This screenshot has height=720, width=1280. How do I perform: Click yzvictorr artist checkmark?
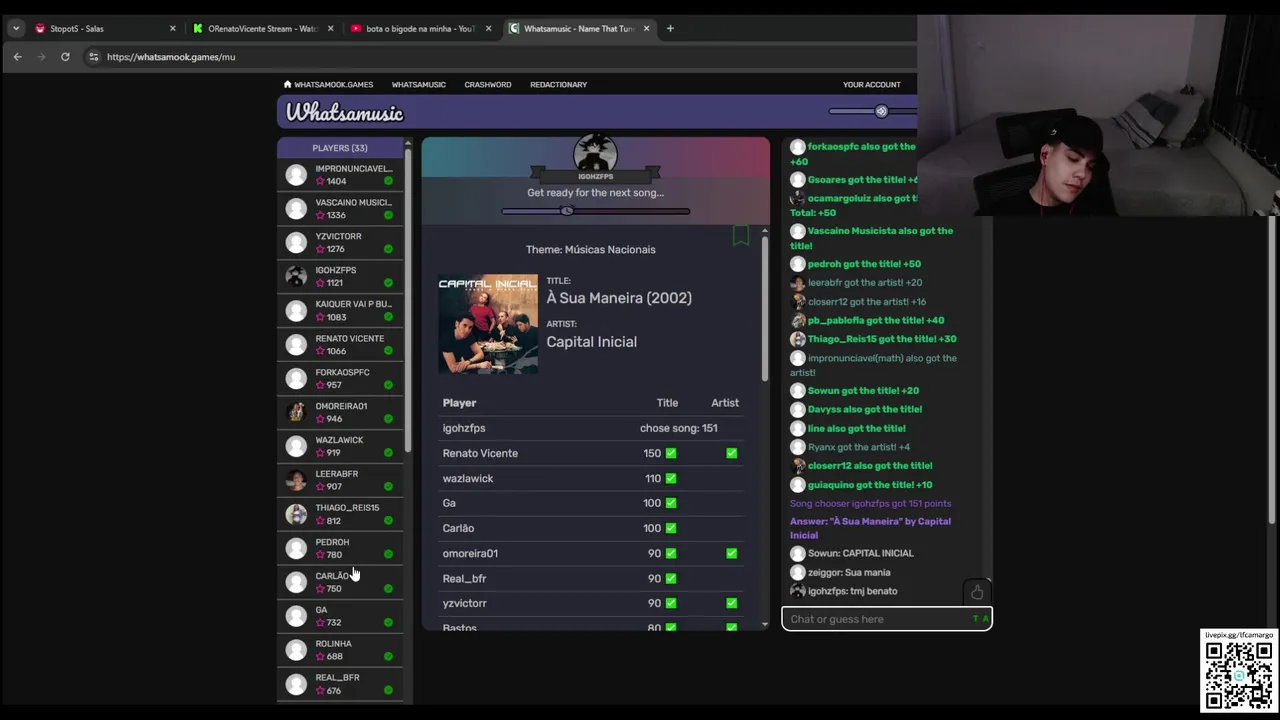[732, 603]
